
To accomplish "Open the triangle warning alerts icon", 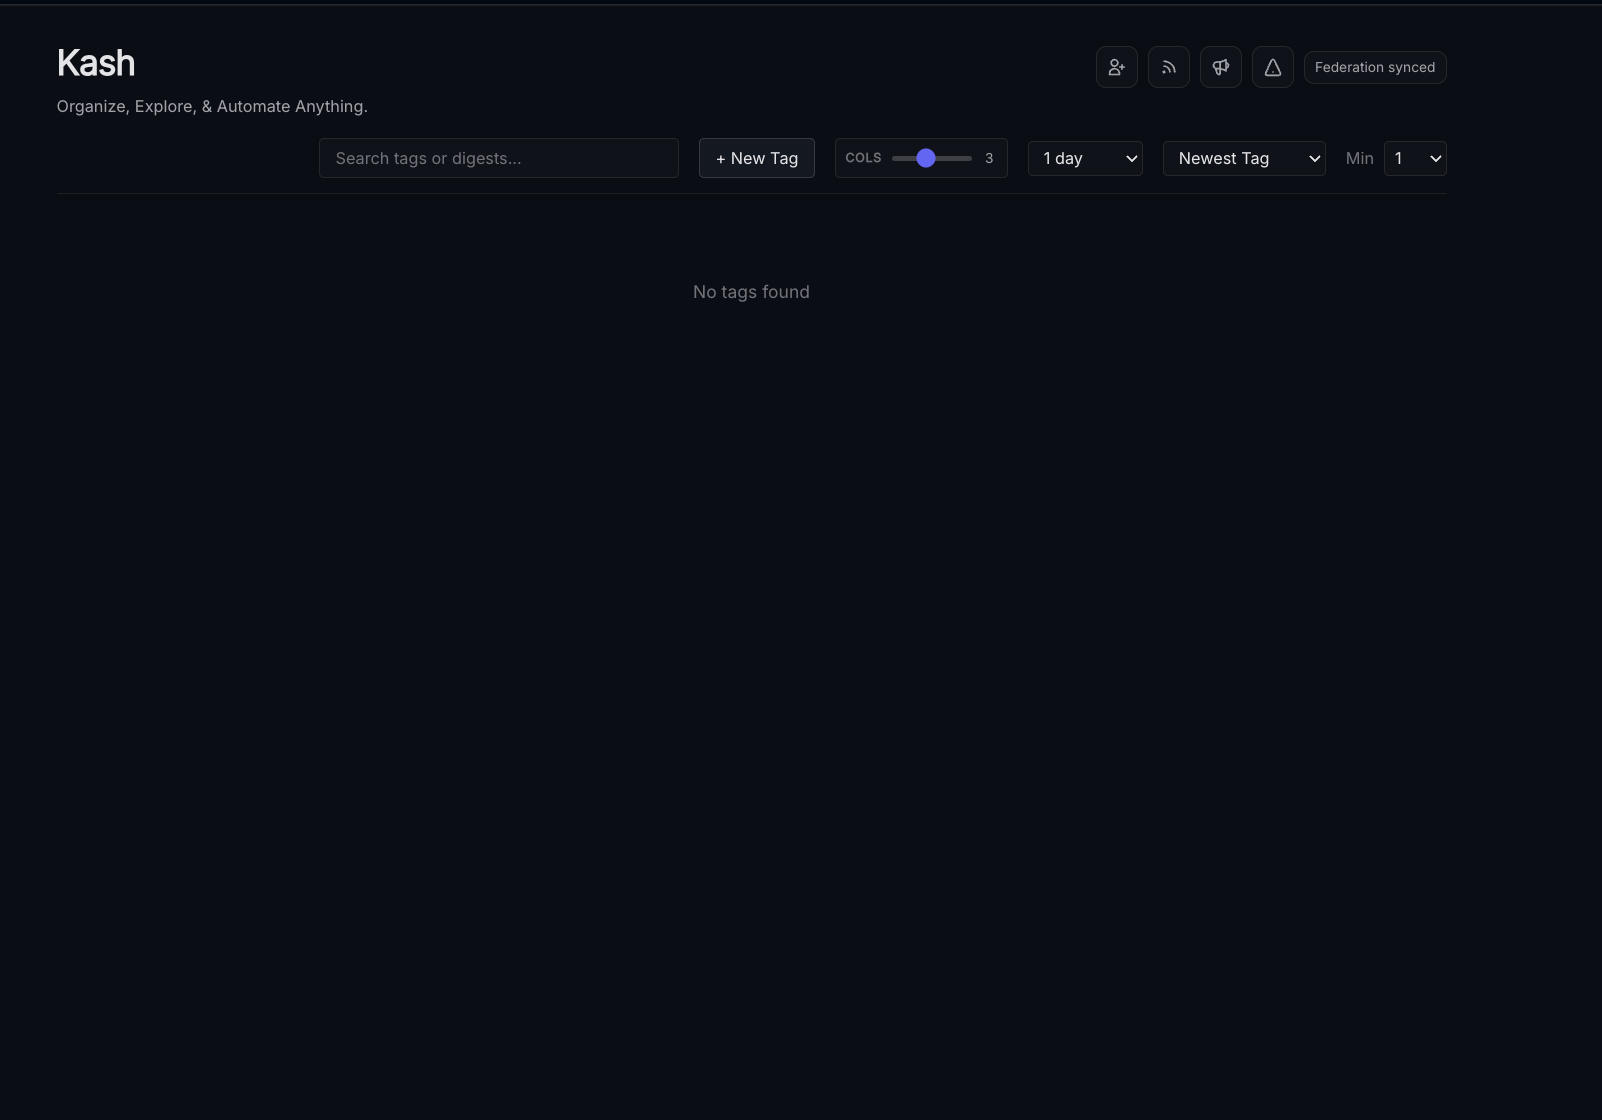I will pyautogui.click(x=1273, y=68).
